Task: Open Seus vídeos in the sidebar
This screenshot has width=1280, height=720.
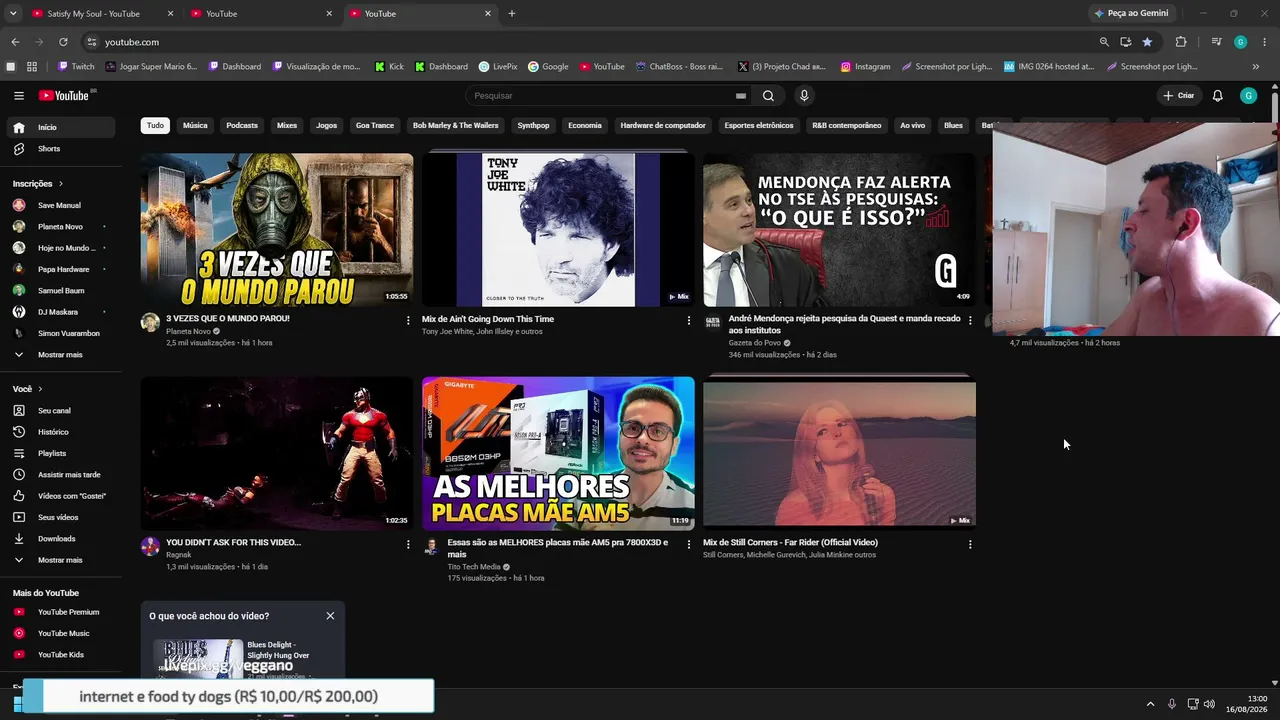Action: pyautogui.click(x=63, y=517)
